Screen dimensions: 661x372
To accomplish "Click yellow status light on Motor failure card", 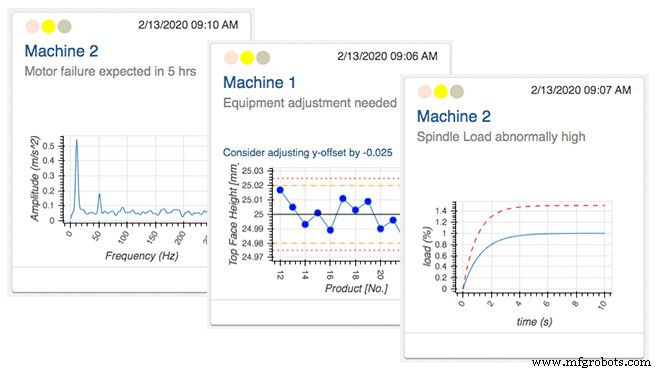I will click(x=48, y=26).
